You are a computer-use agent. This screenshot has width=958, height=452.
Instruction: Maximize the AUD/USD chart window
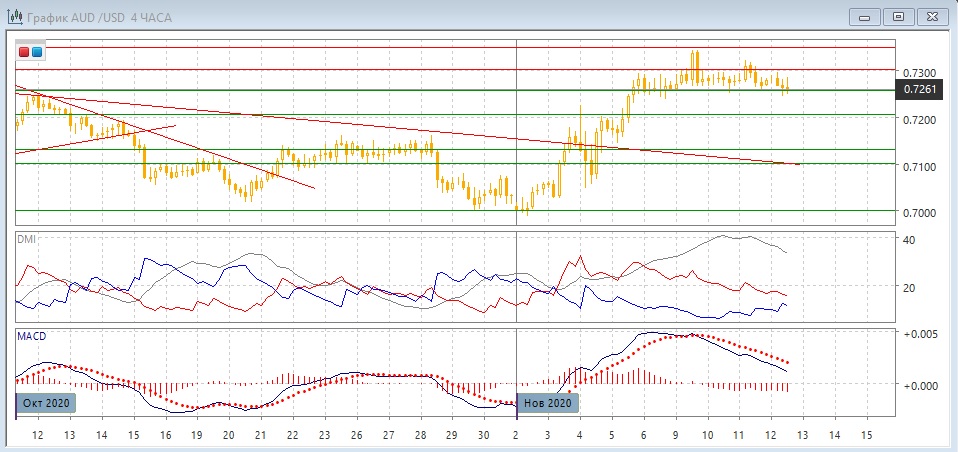point(898,16)
